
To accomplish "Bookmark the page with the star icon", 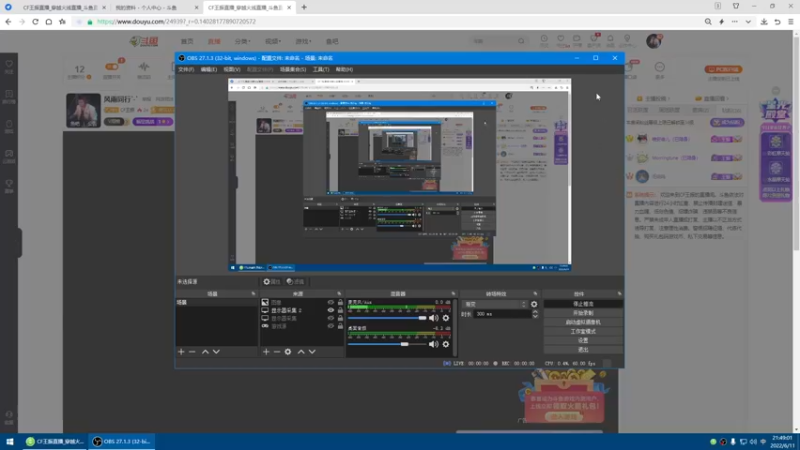I will coord(62,21).
